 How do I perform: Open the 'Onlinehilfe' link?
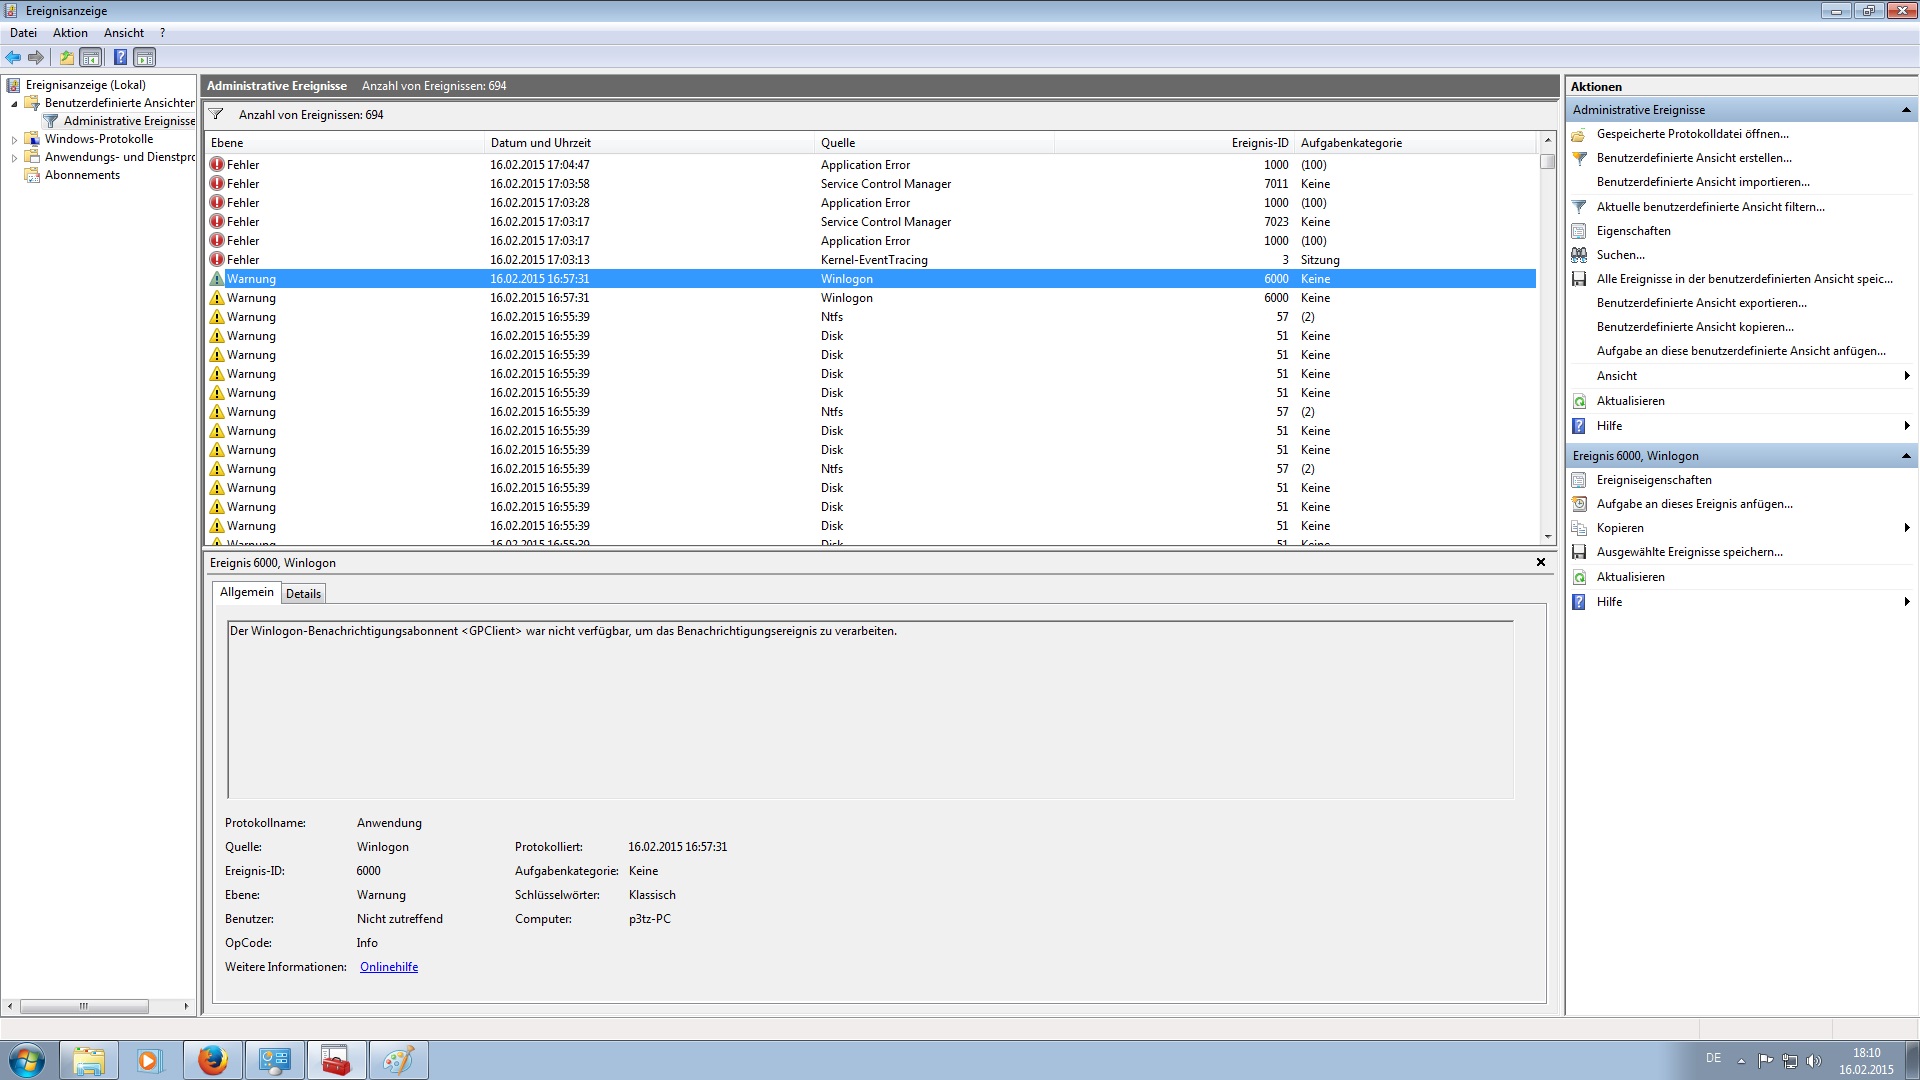pyautogui.click(x=389, y=967)
